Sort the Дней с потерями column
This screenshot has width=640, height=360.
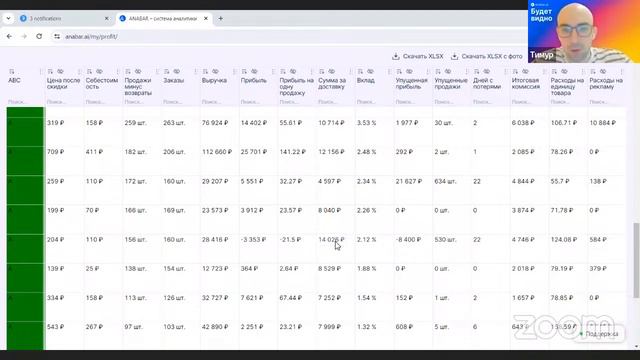click(x=476, y=72)
